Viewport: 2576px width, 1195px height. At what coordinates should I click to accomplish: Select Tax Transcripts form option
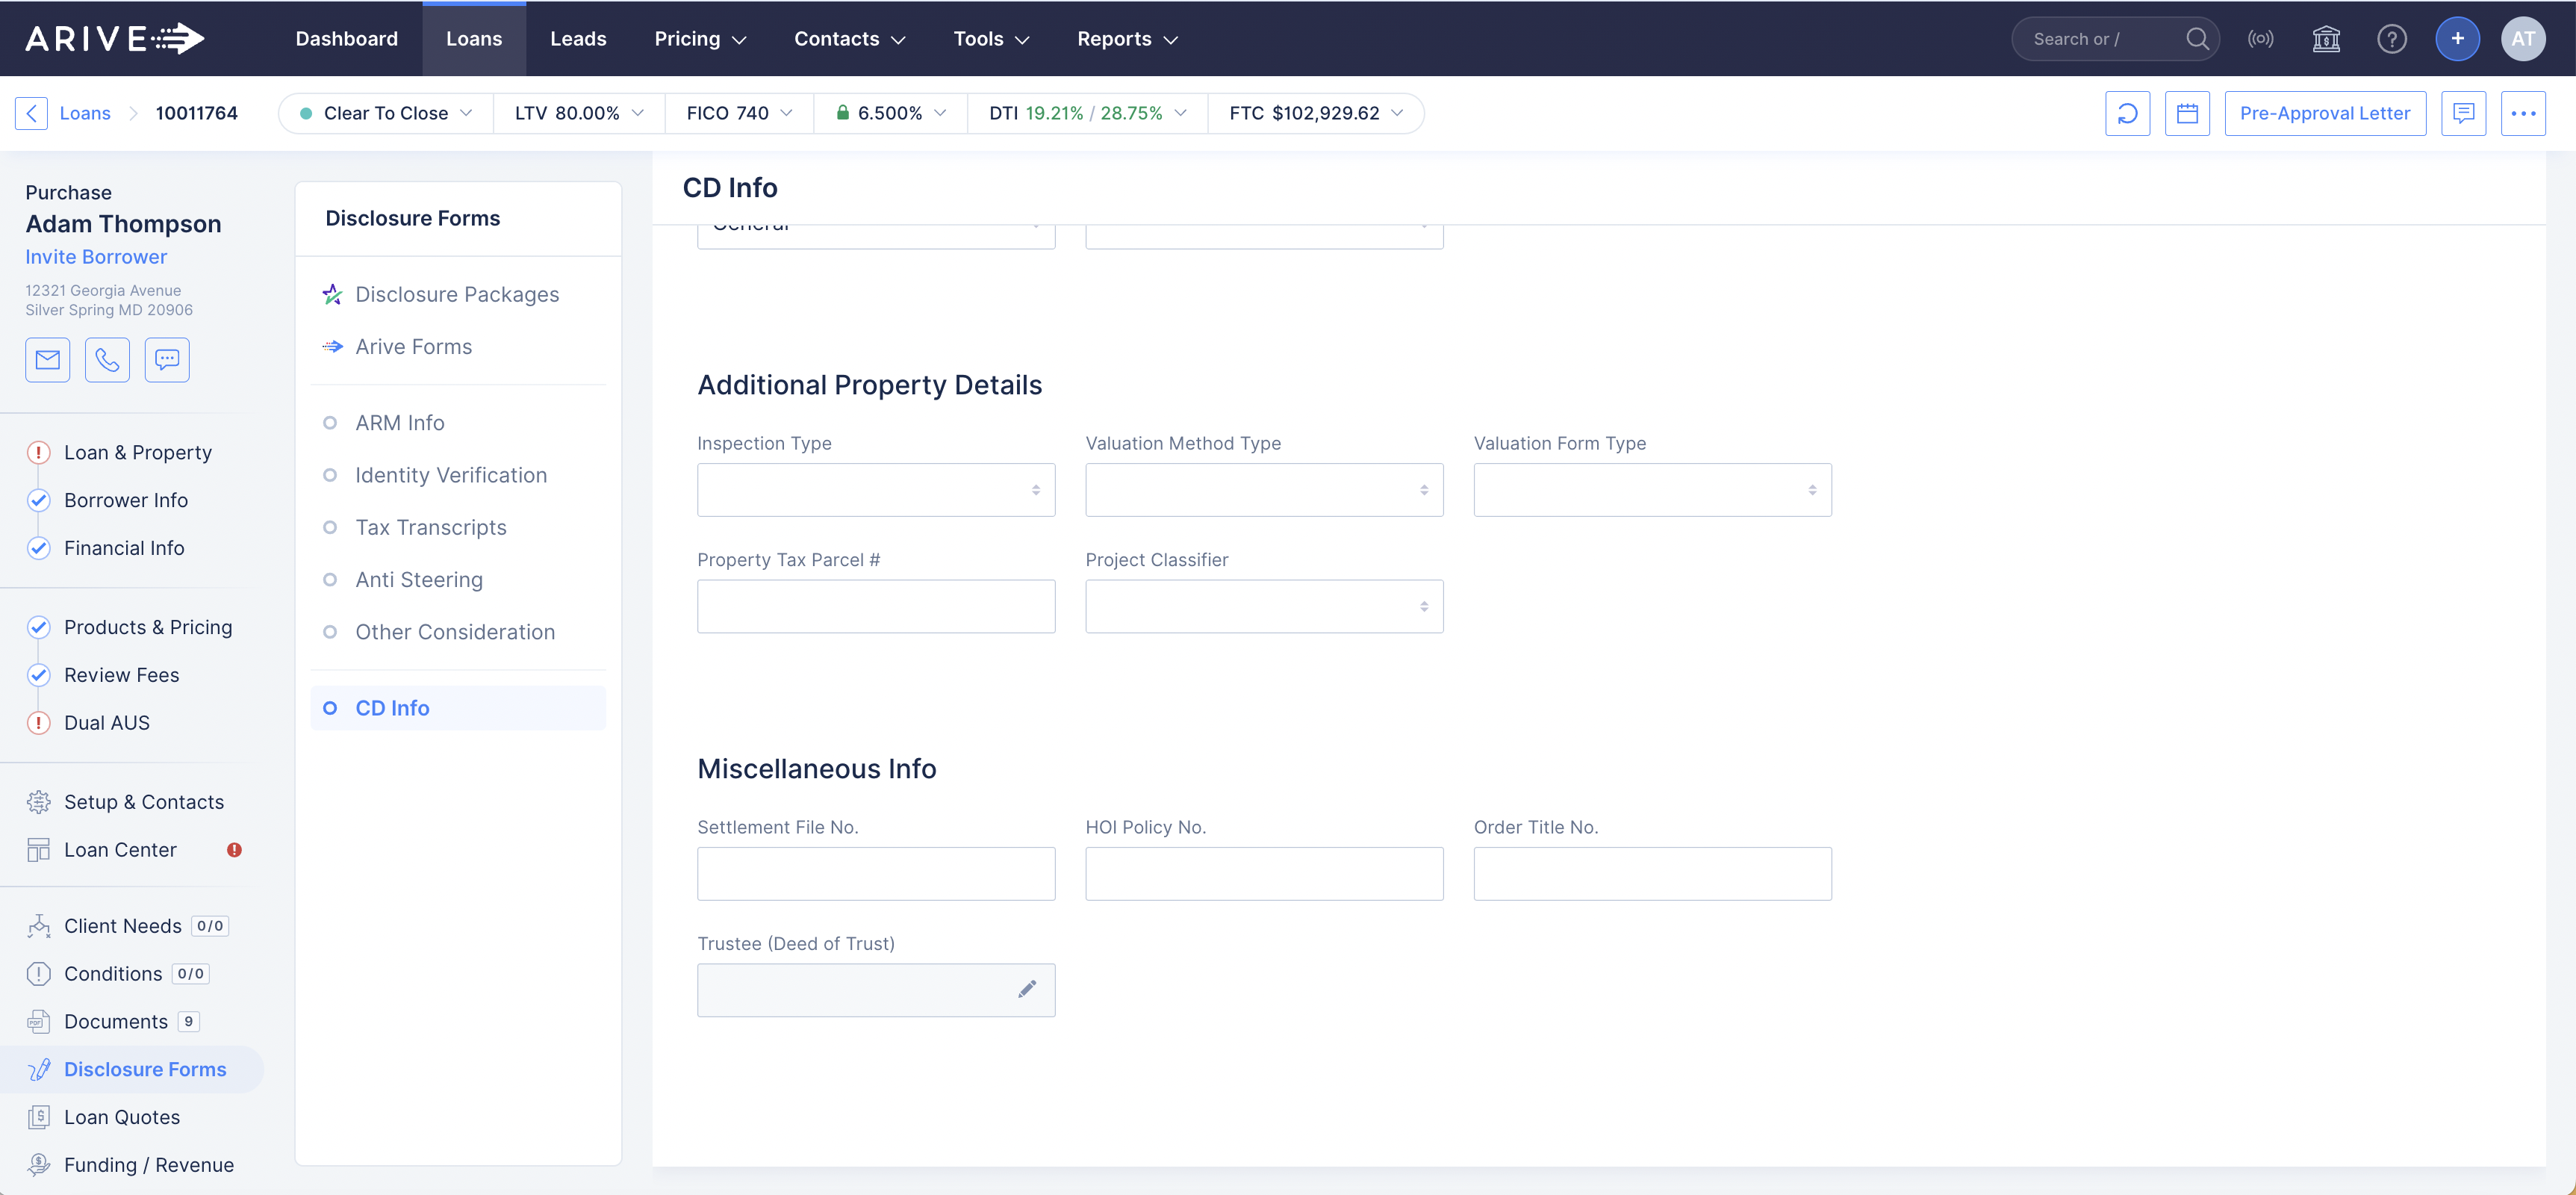coord(430,527)
